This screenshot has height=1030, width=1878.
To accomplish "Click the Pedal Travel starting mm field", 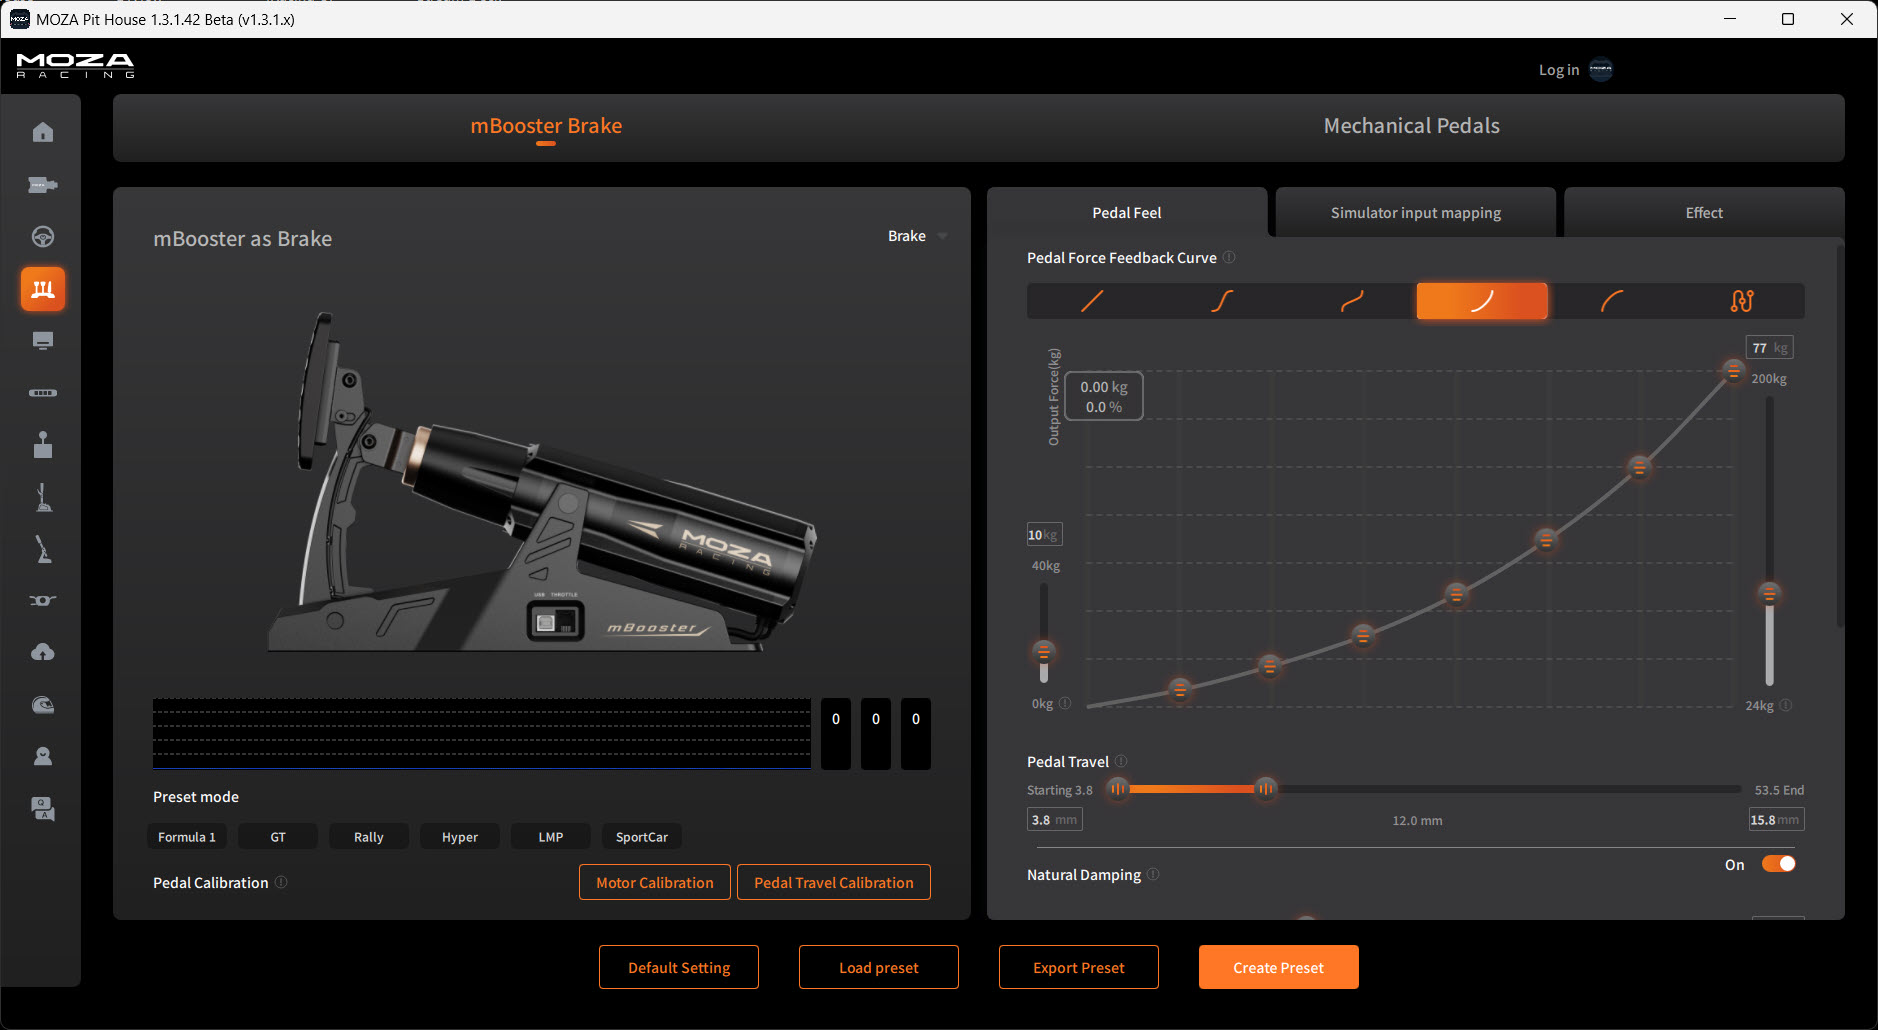I will click(x=1054, y=820).
